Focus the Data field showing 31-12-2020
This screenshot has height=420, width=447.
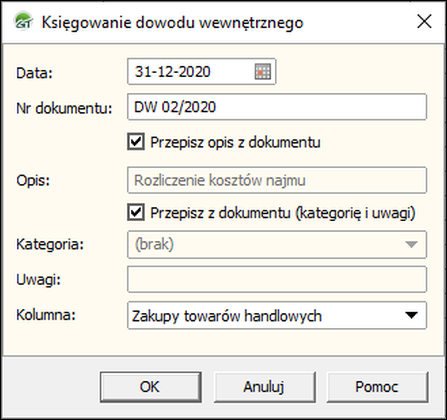[201, 72]
